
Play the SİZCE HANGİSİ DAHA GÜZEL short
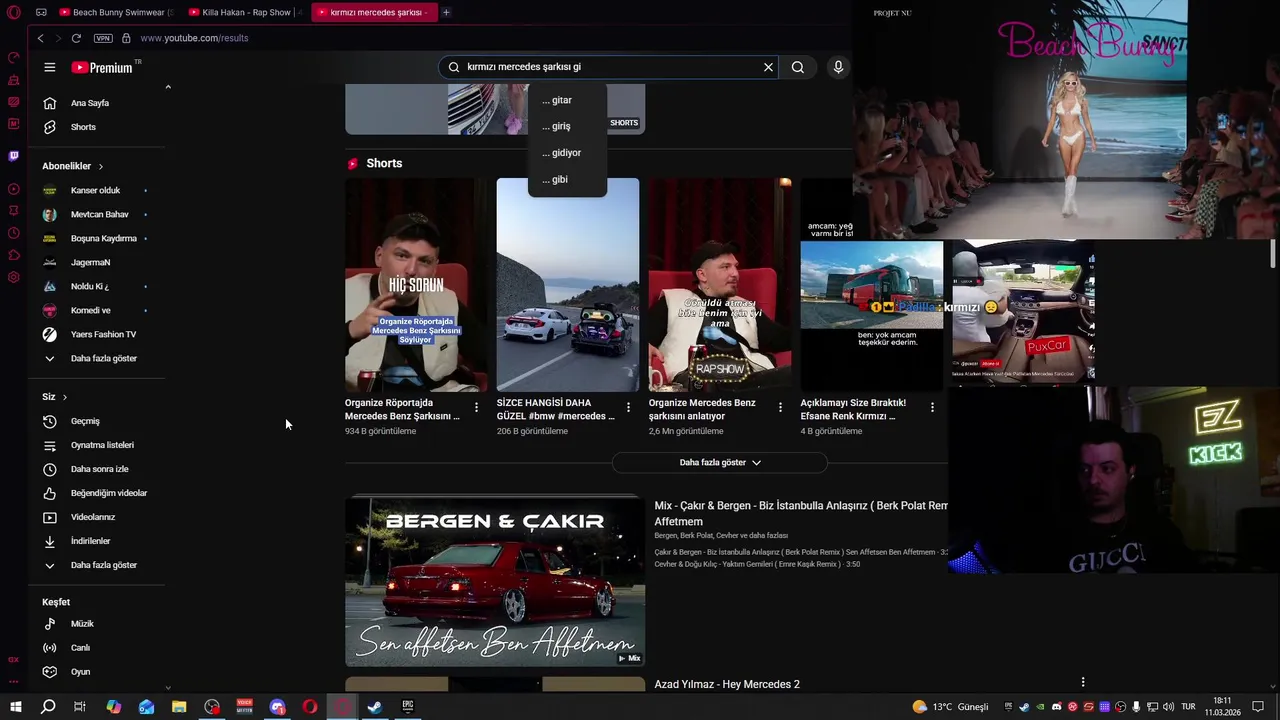pos(568,285)
